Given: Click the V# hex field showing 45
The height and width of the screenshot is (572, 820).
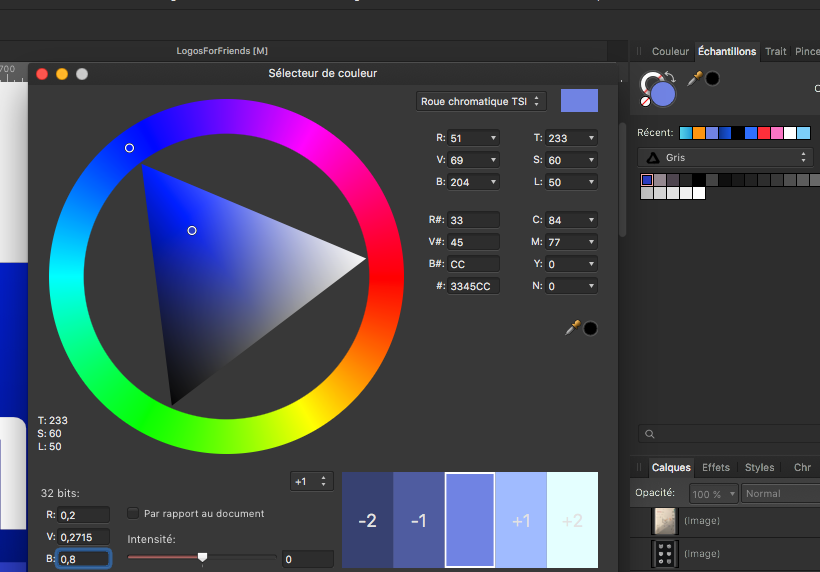Looking at the screenshot, I should 473,242.
